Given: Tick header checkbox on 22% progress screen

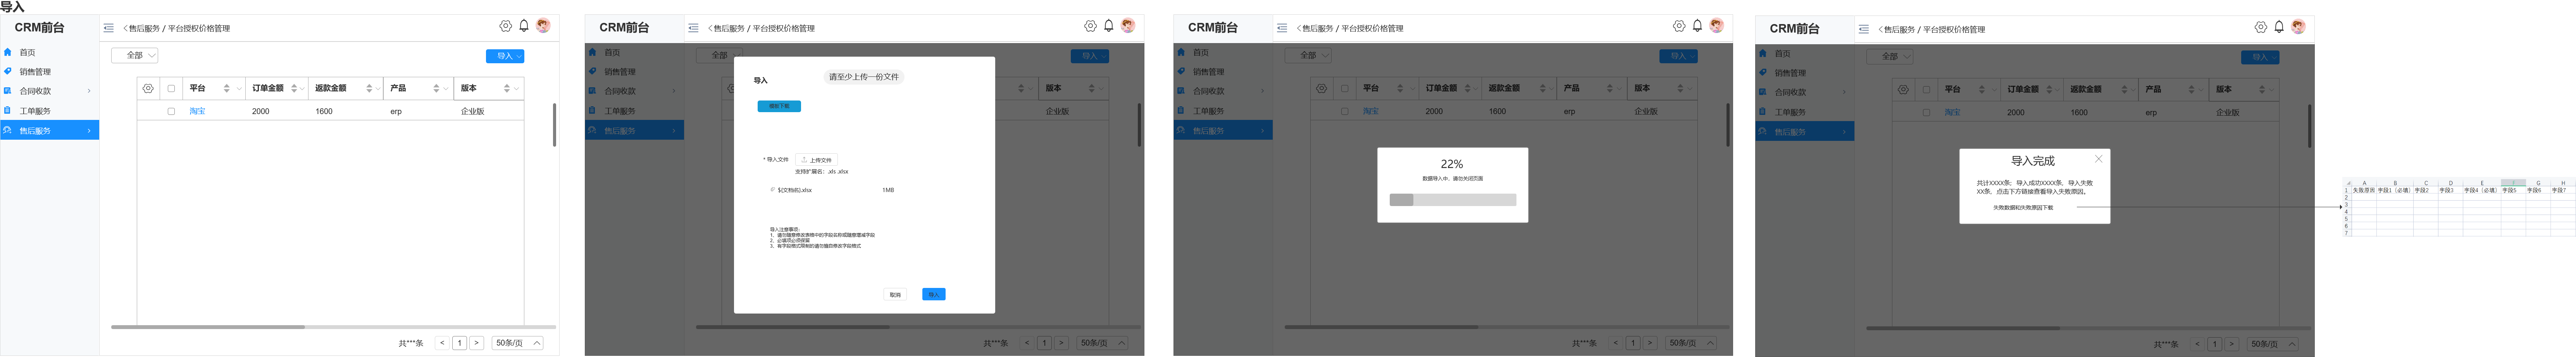Looking at the screenshot, I should tap(1345, 88).
